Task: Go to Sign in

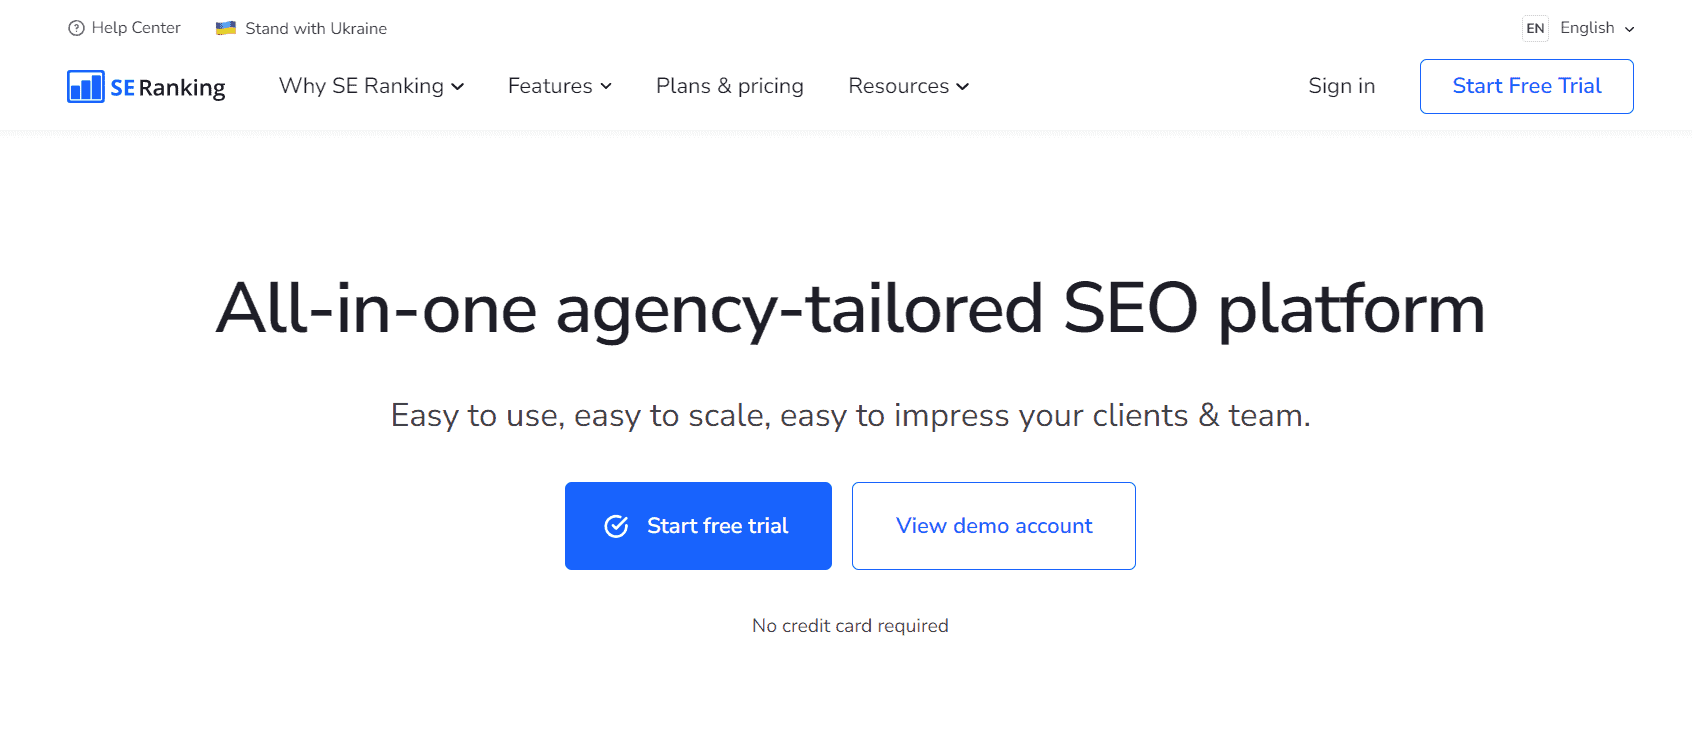Action: click(1341, 86)
